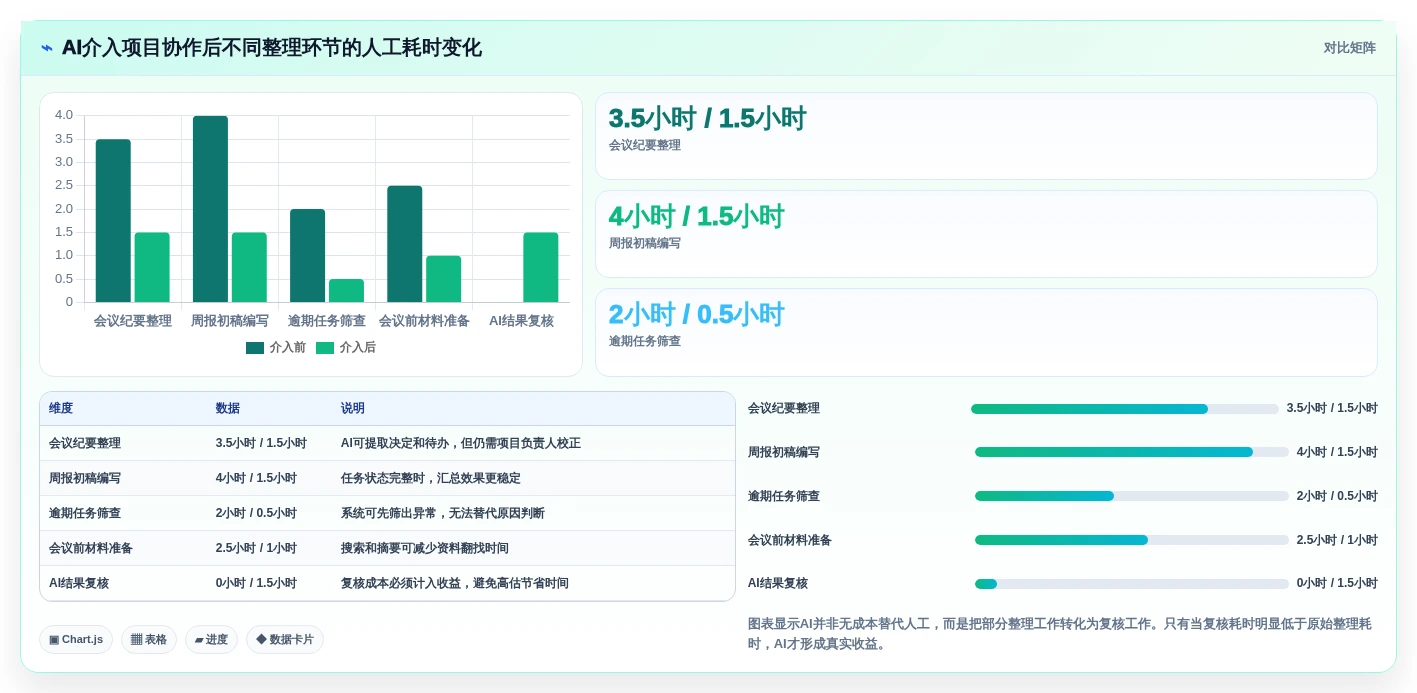This screenshot has height=693, width=1417.
Task: Click the 数据 column header
Action: tap(228, 408)
